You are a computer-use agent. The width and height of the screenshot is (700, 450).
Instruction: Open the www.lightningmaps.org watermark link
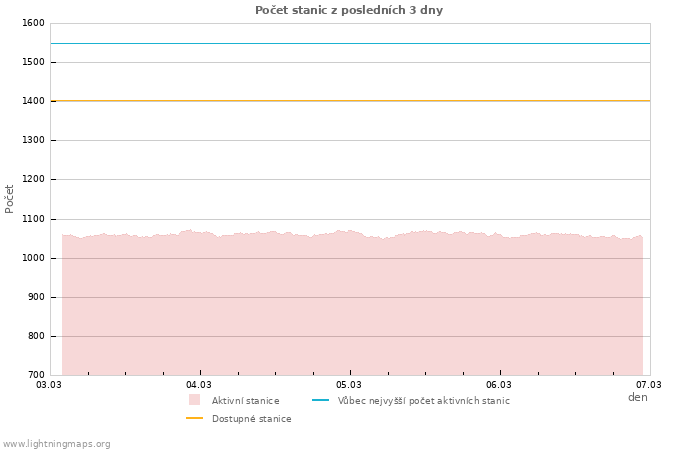point(57,444)
